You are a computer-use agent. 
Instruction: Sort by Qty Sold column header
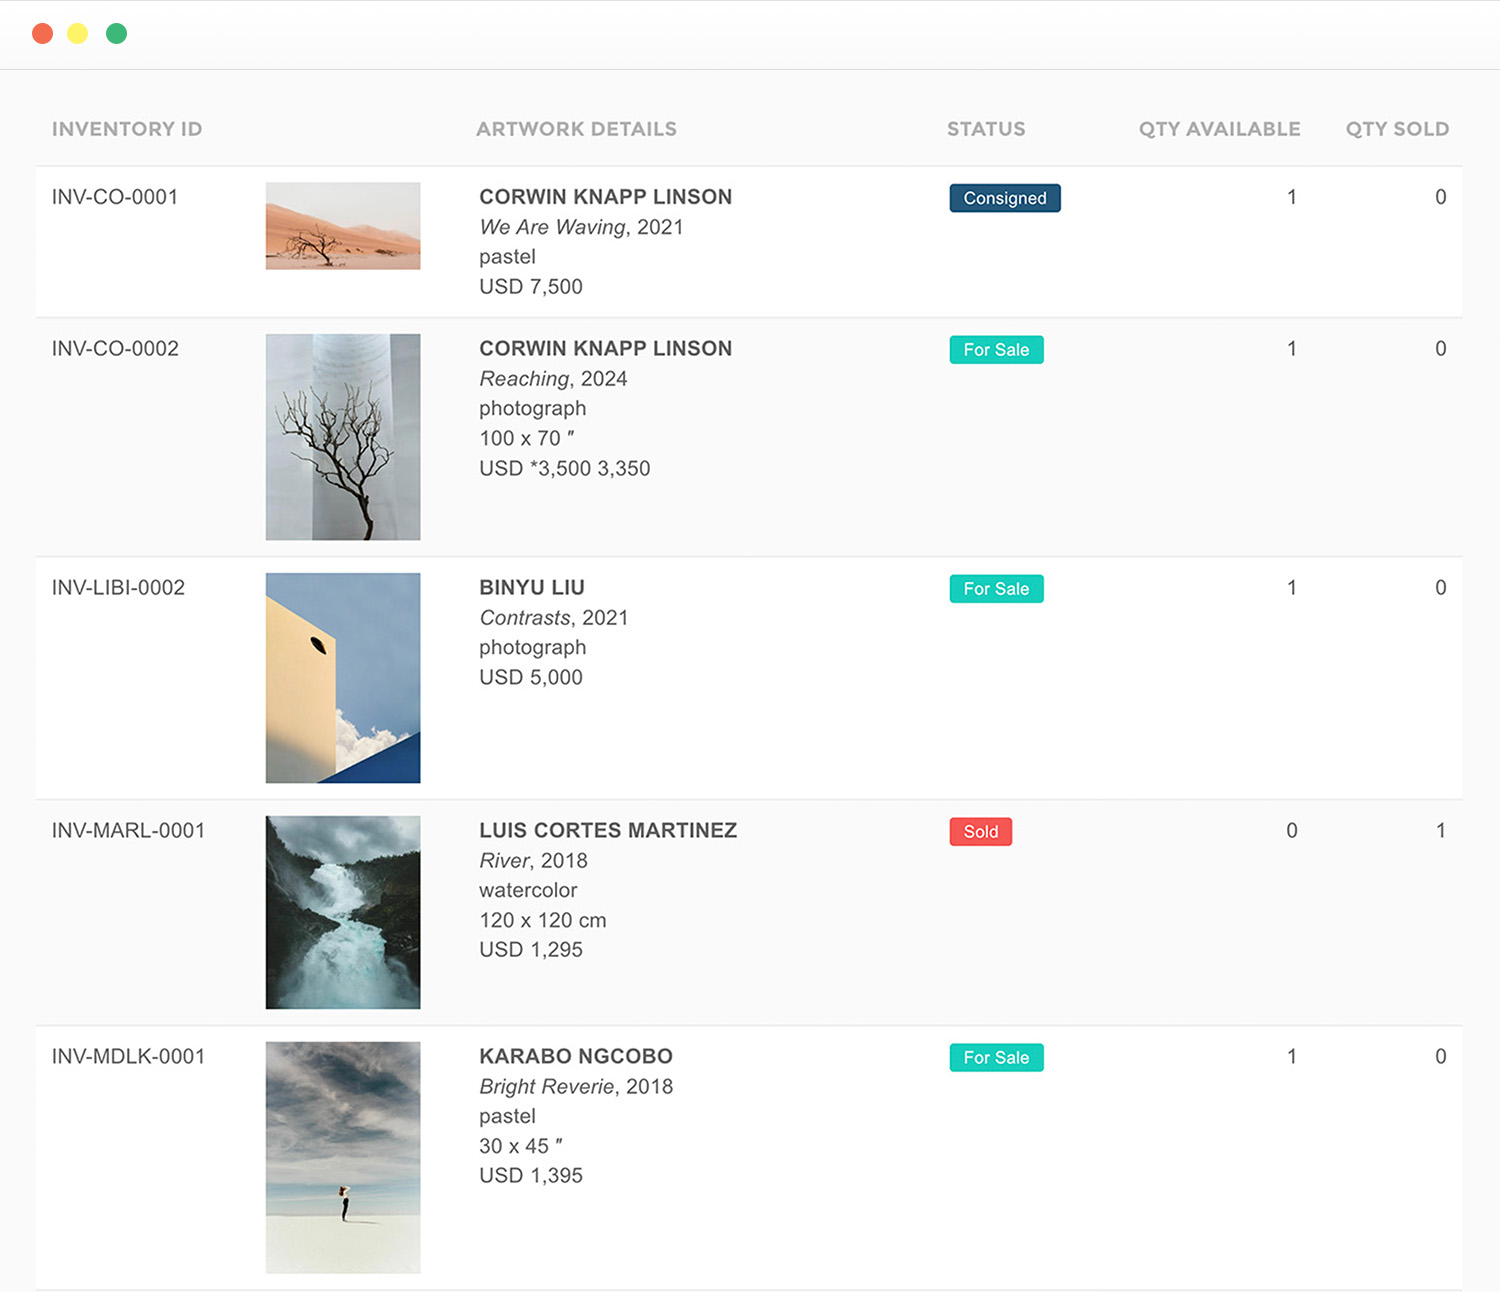(1397, 129)
